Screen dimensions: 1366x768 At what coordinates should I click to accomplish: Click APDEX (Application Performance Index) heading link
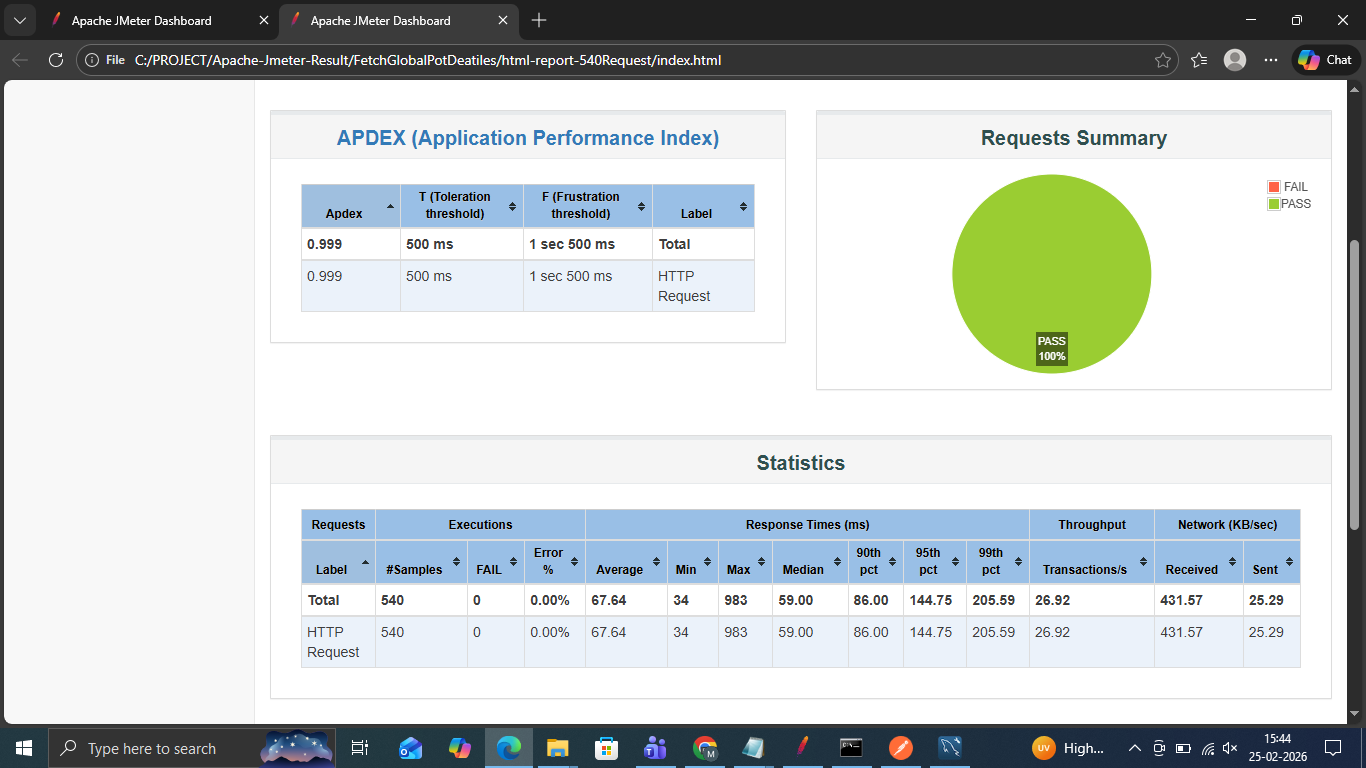tap(527, 138)
